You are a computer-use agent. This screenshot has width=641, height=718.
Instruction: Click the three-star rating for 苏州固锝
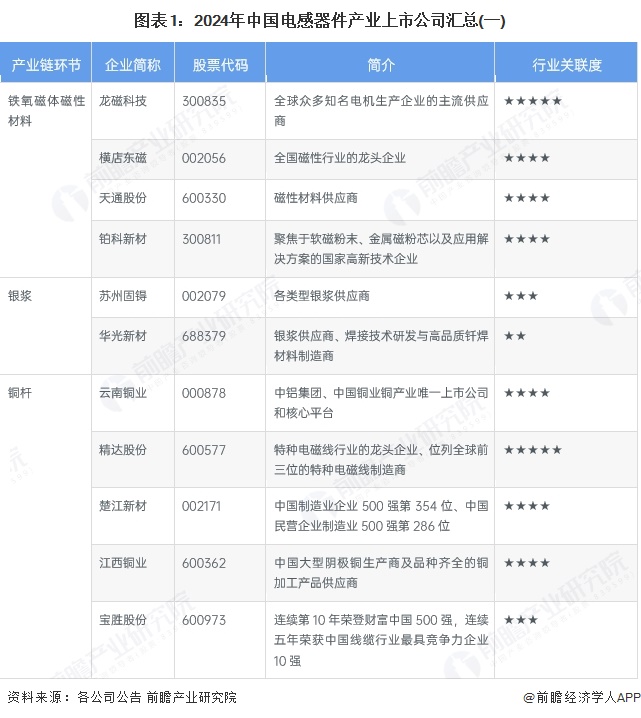(x=521, y=296)
